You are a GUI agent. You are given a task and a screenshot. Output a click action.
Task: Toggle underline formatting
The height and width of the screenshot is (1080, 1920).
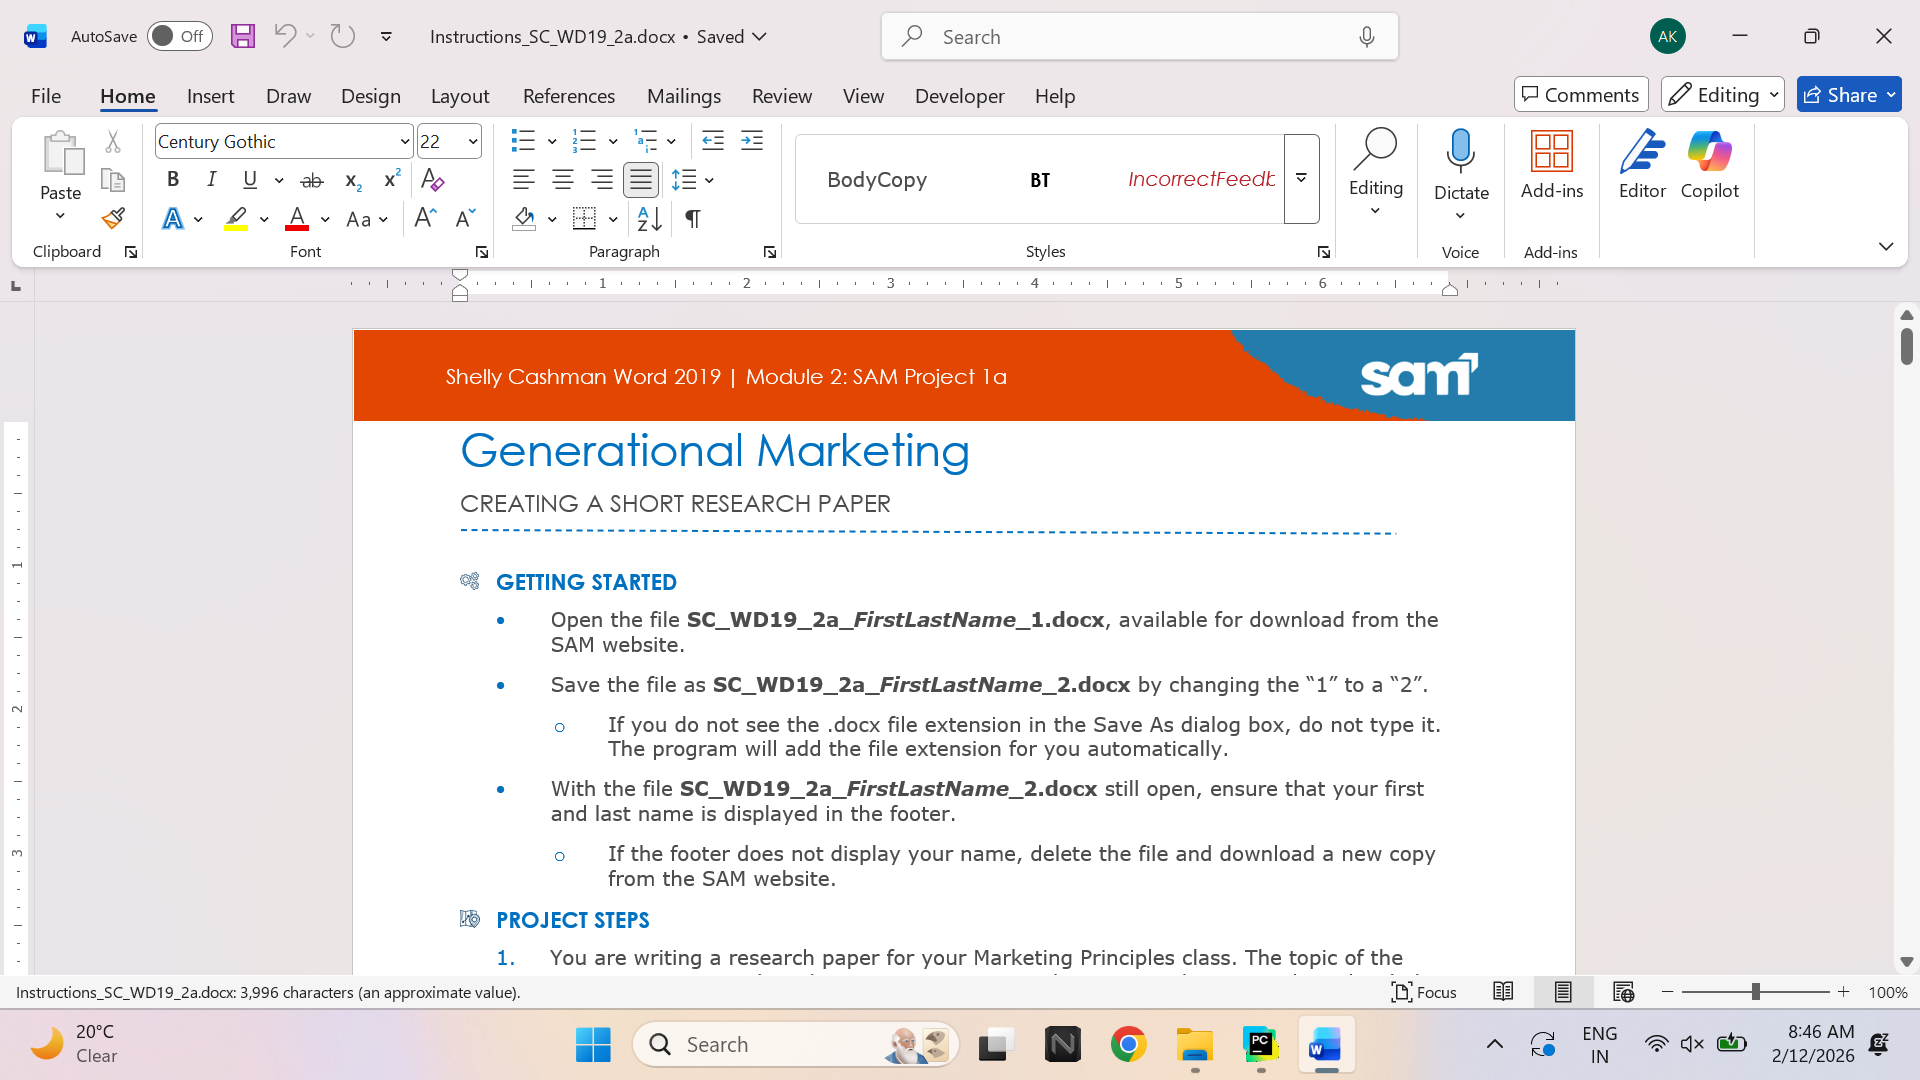click(x=250, y=180)
